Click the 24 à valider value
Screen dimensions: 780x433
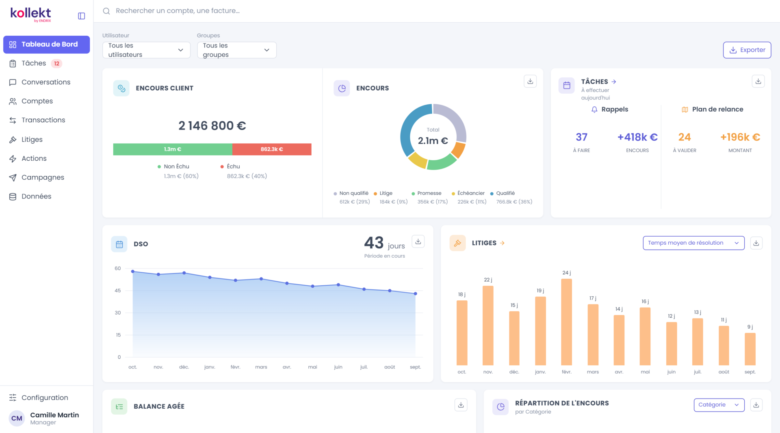click(x=684, y=137)
